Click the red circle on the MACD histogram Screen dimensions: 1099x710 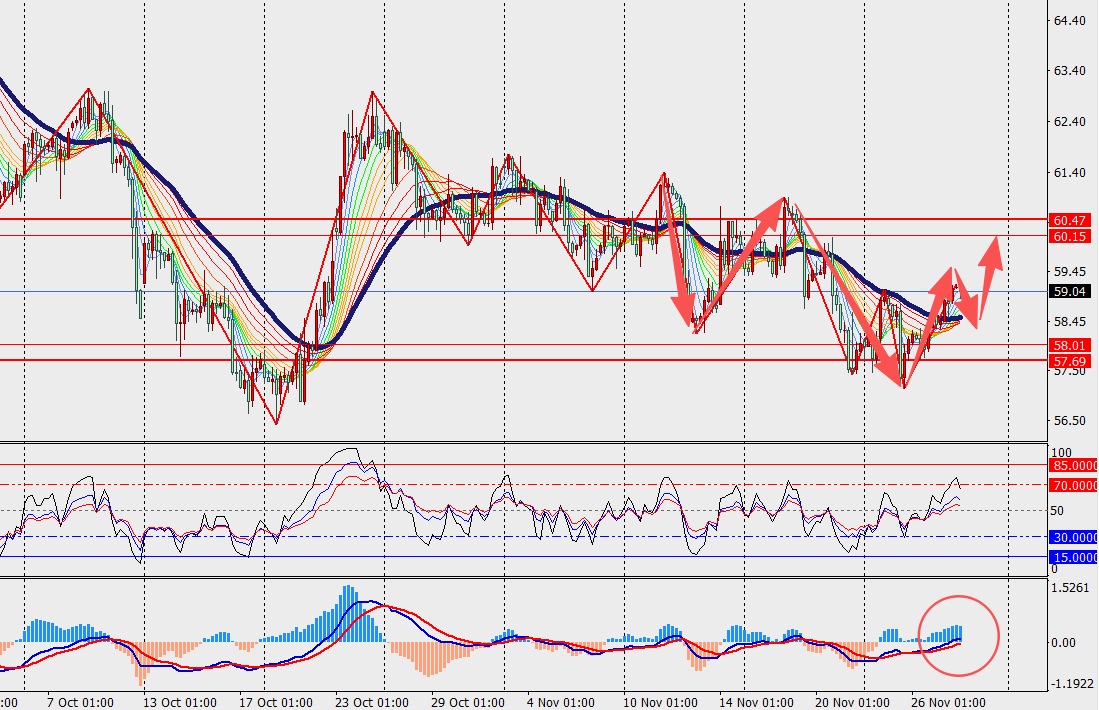(958, 634)
